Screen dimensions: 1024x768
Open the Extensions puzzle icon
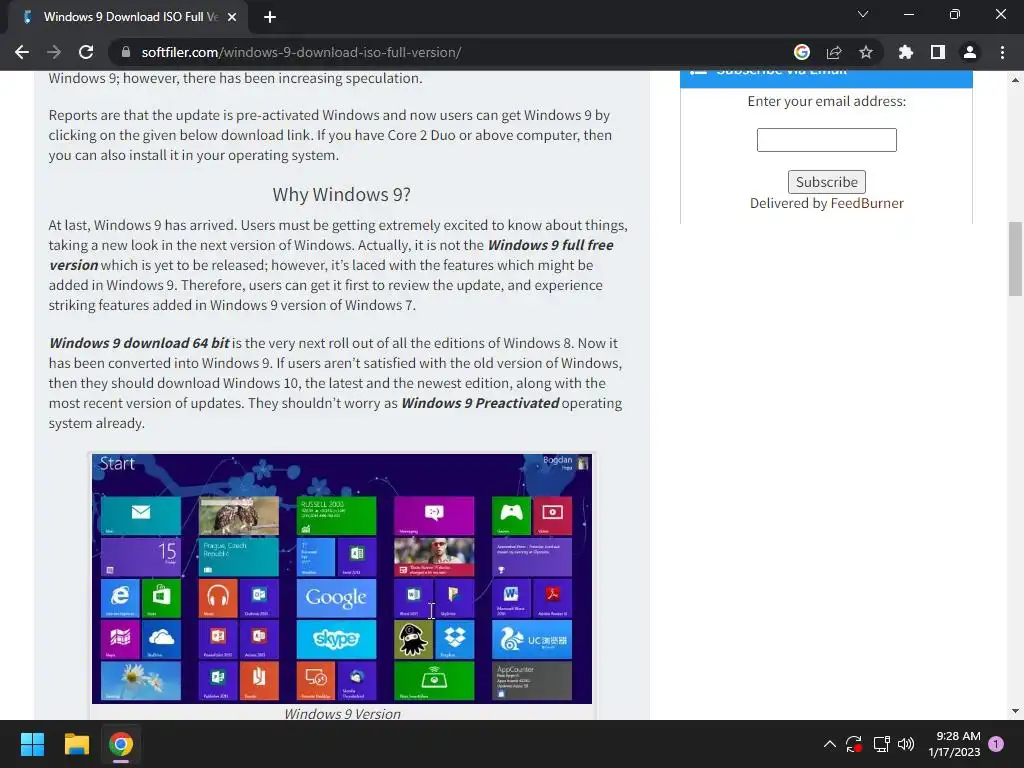point(906,52)
